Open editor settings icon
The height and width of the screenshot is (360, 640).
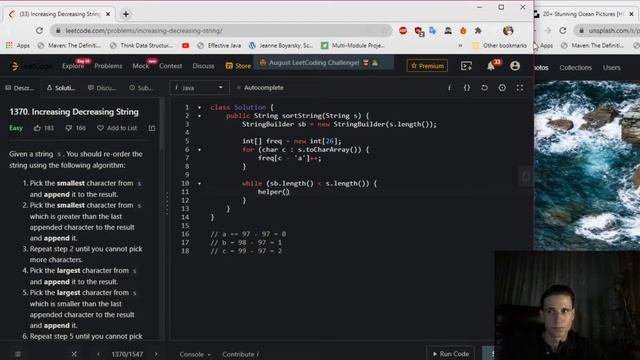502,88
